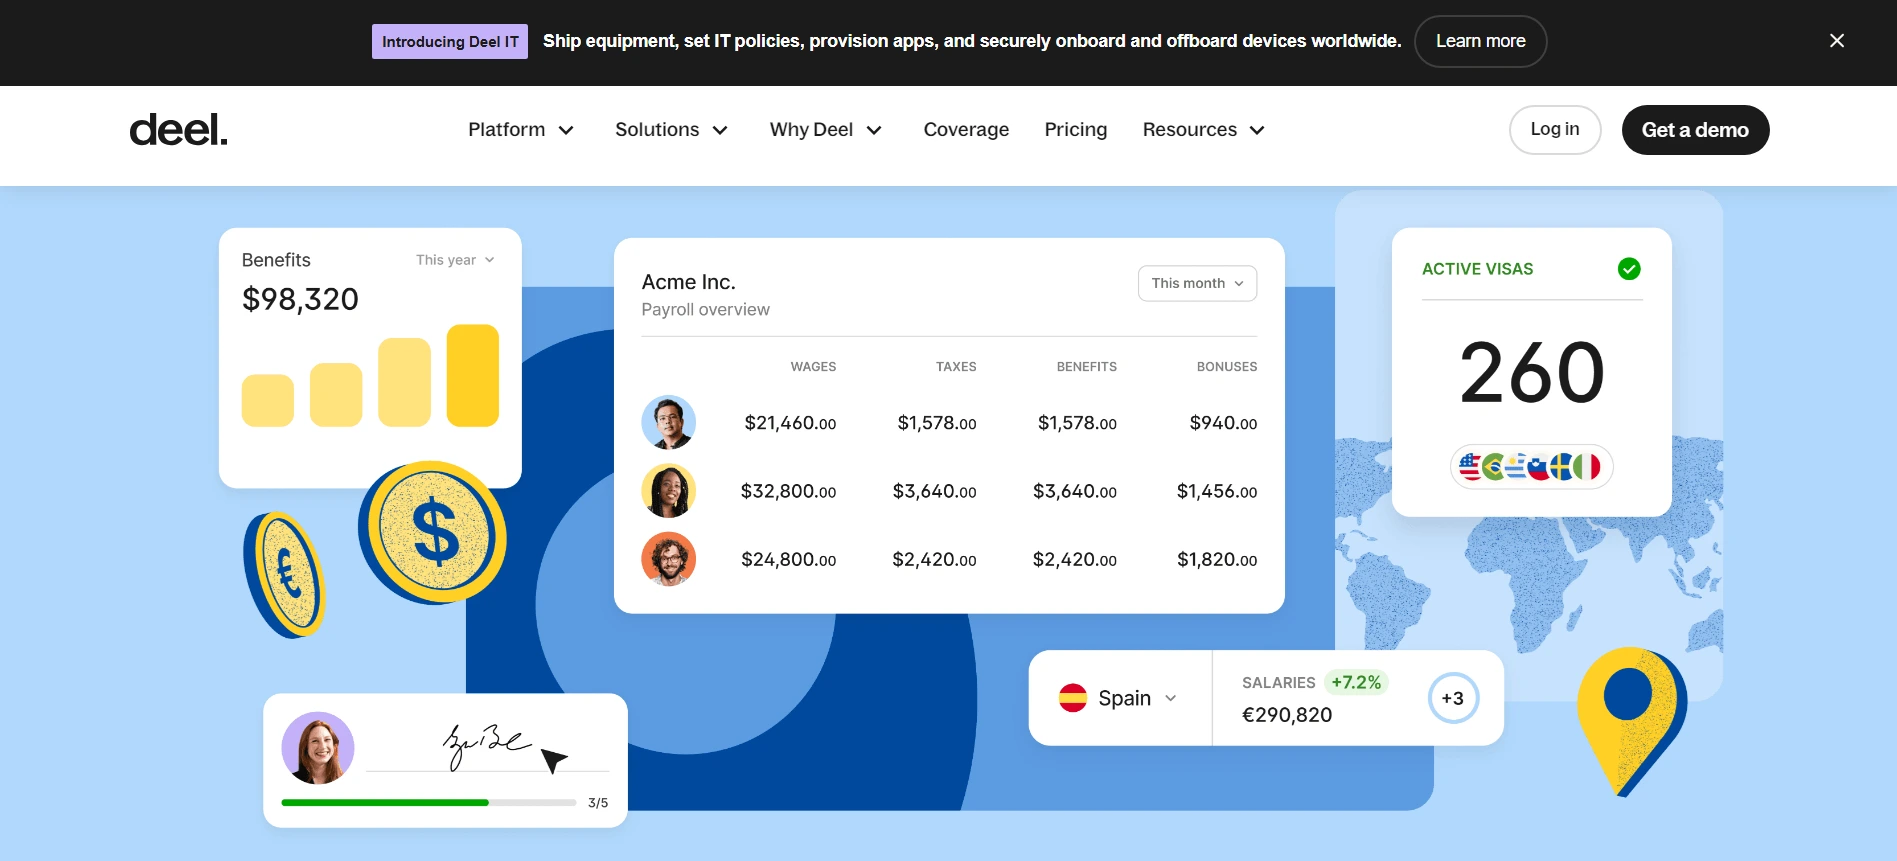Image resolution: width=1897 pixels, height=861 pixels.
Task: Open the Pricing page
Action: click(x=1075, y=130)
